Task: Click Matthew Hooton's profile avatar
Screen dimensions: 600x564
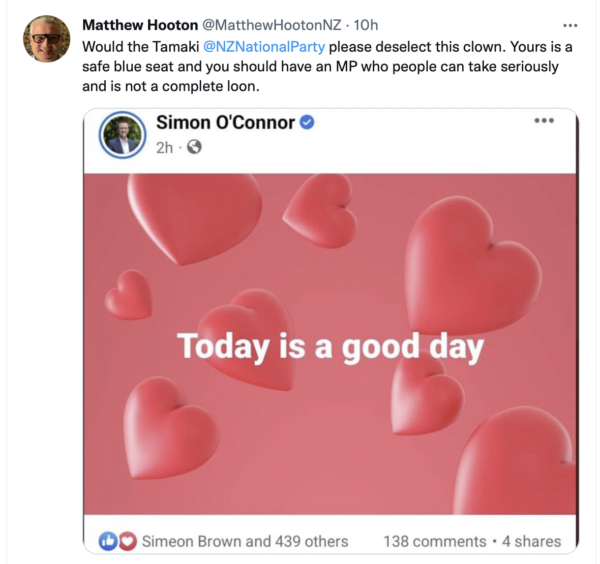Action: (46, 39)
